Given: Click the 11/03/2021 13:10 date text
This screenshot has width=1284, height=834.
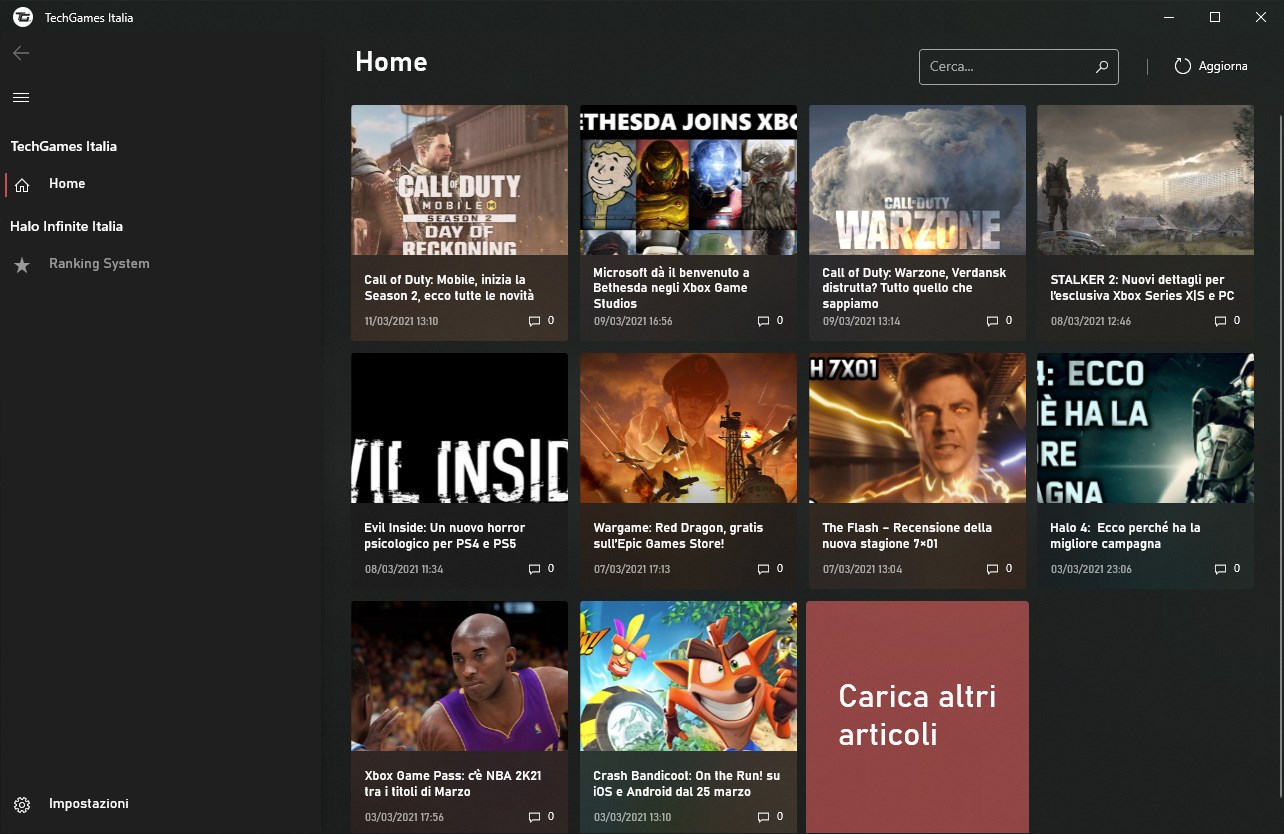Looking at the screenshot, I should pyautogui.click(x=401, y=321).
